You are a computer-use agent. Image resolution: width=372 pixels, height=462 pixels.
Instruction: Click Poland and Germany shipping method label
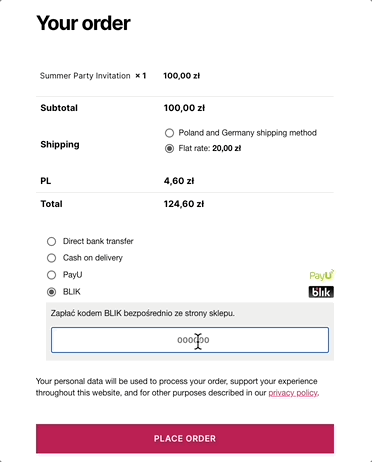tap(248, 133)
